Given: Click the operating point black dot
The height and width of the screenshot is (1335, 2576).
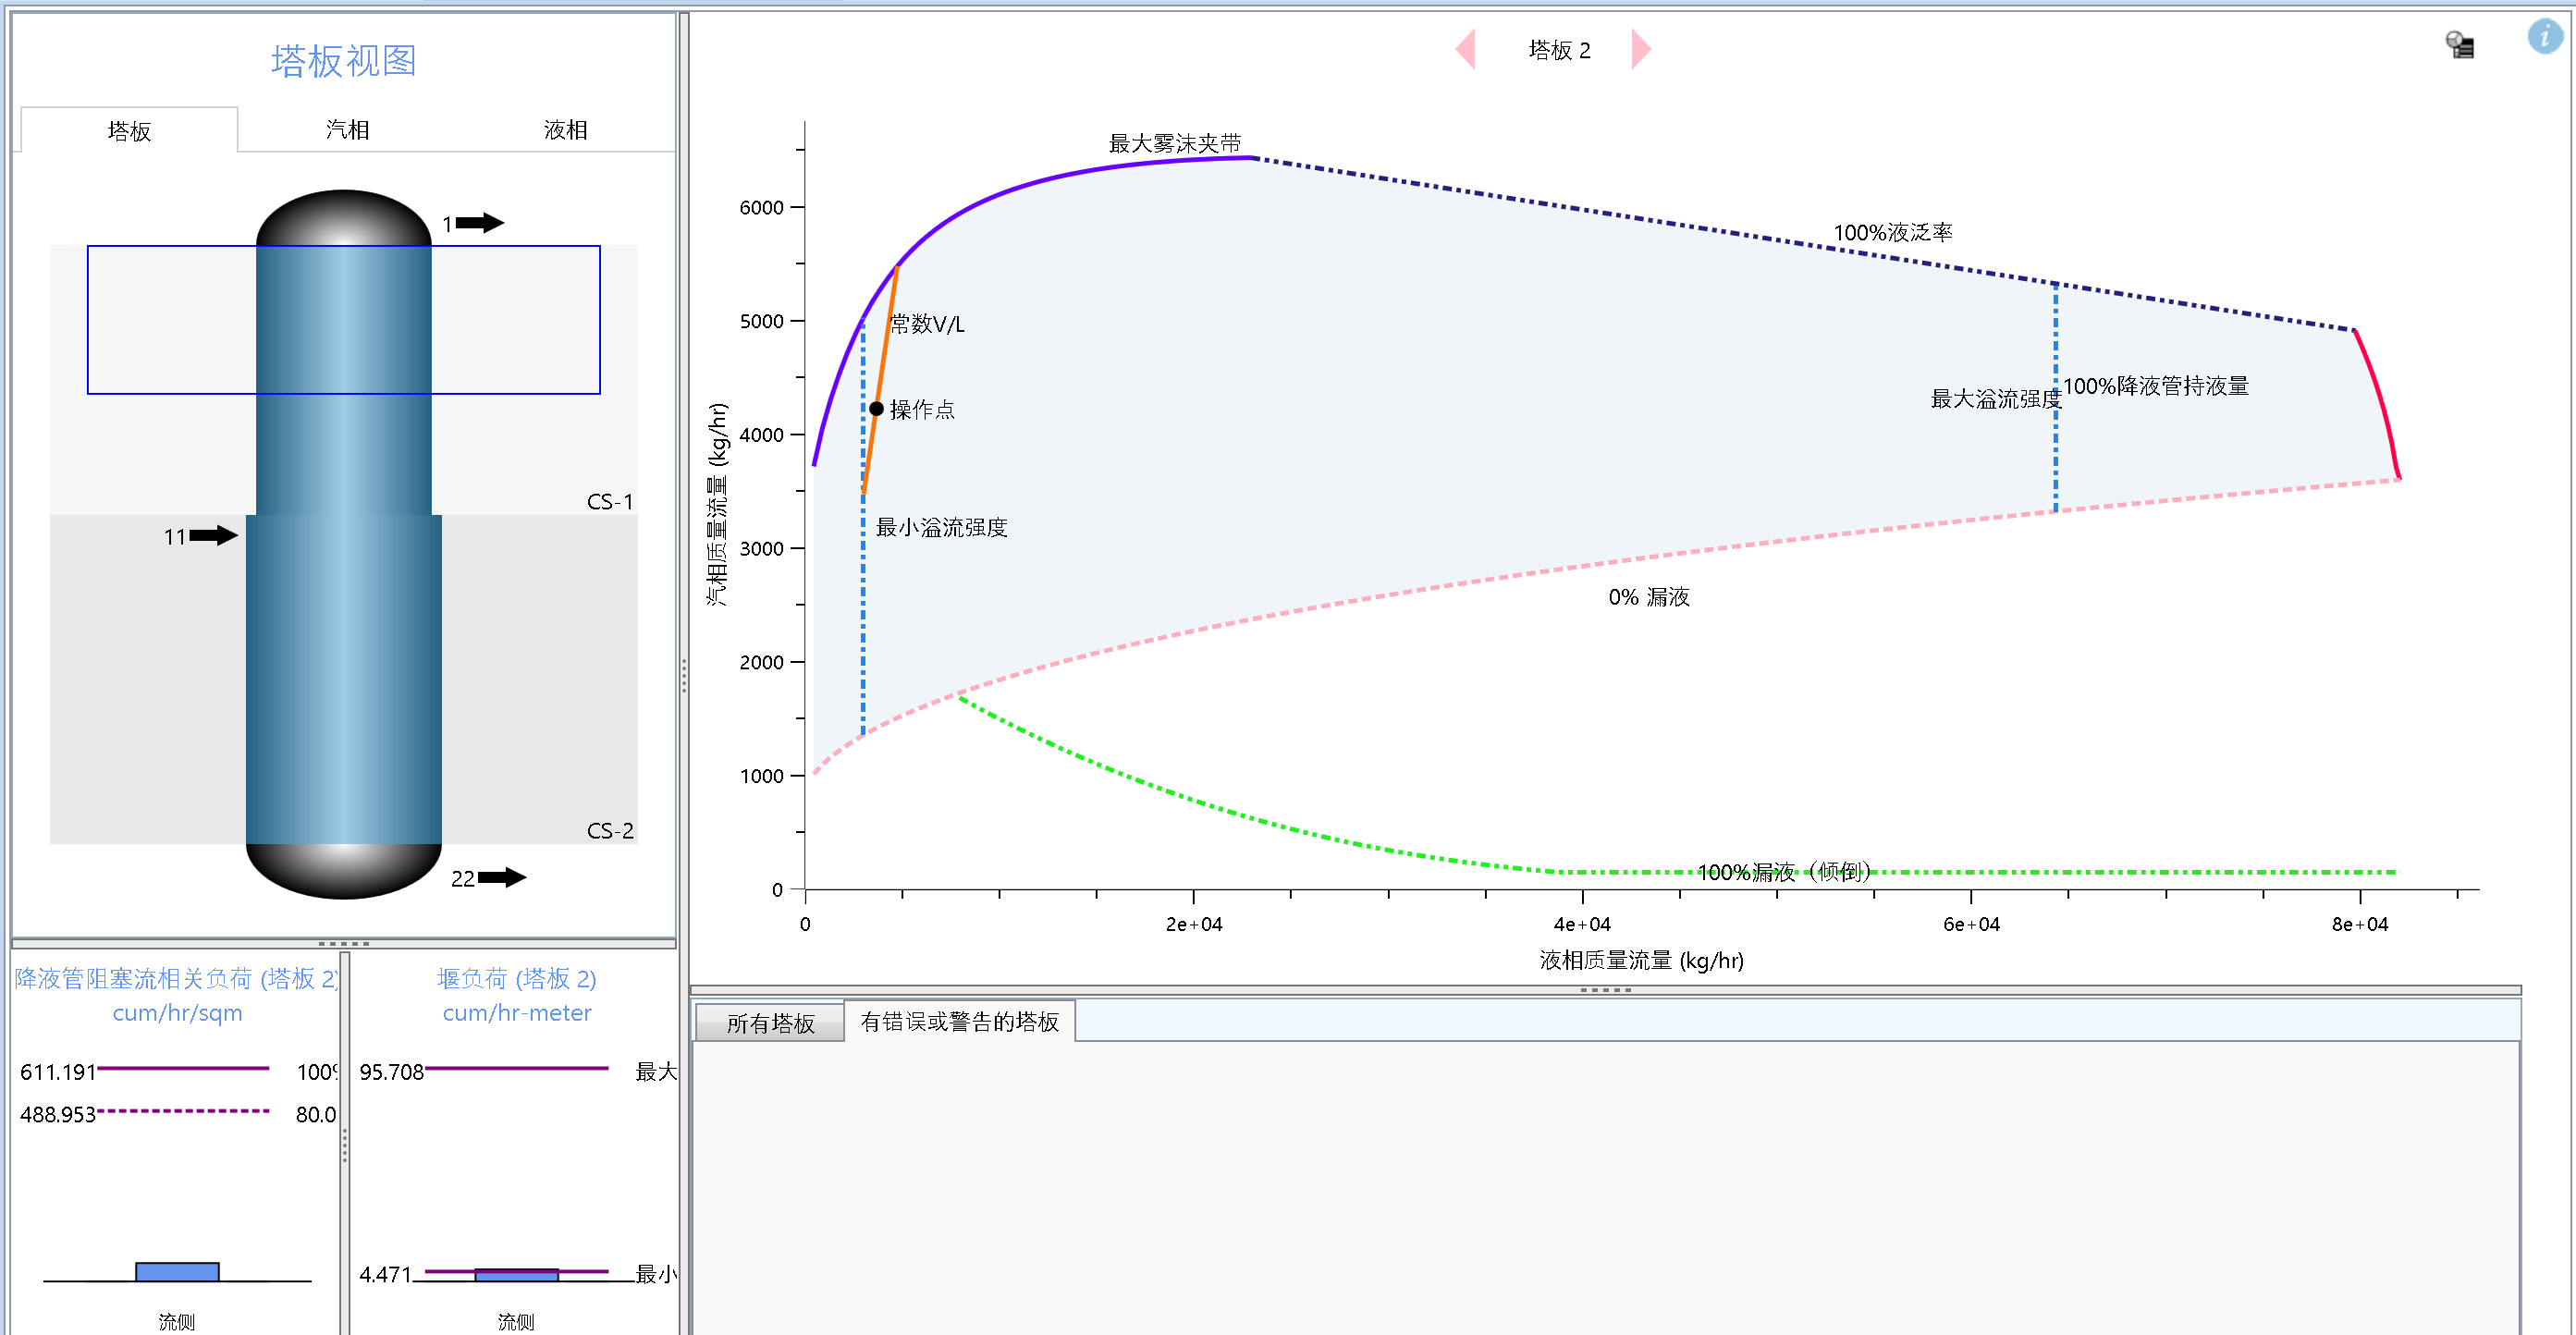Looking at the screenshot, I should coord(876,409).
